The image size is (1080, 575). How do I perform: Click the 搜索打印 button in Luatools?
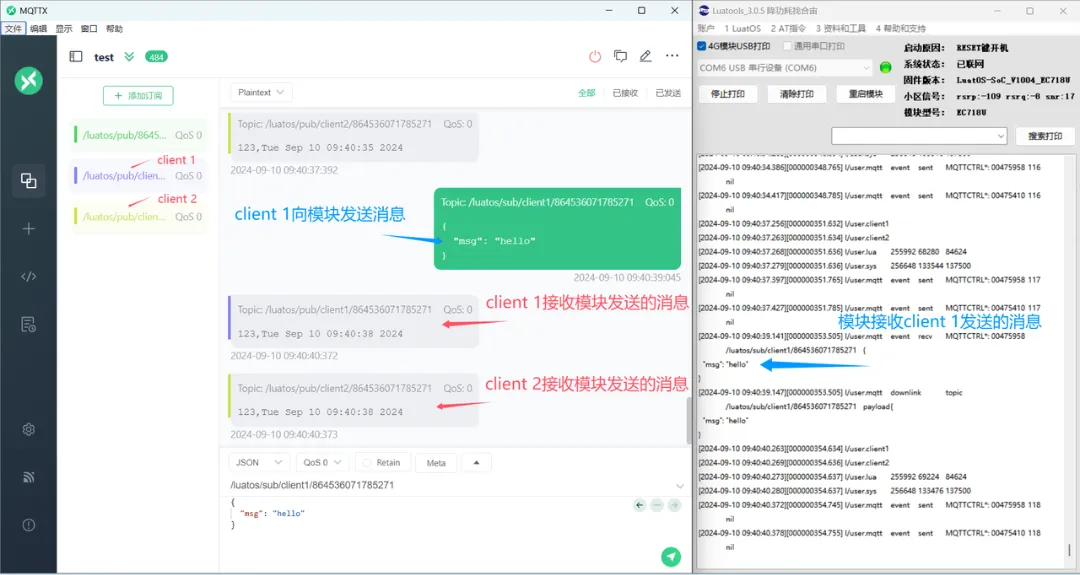pos(1045,136)
